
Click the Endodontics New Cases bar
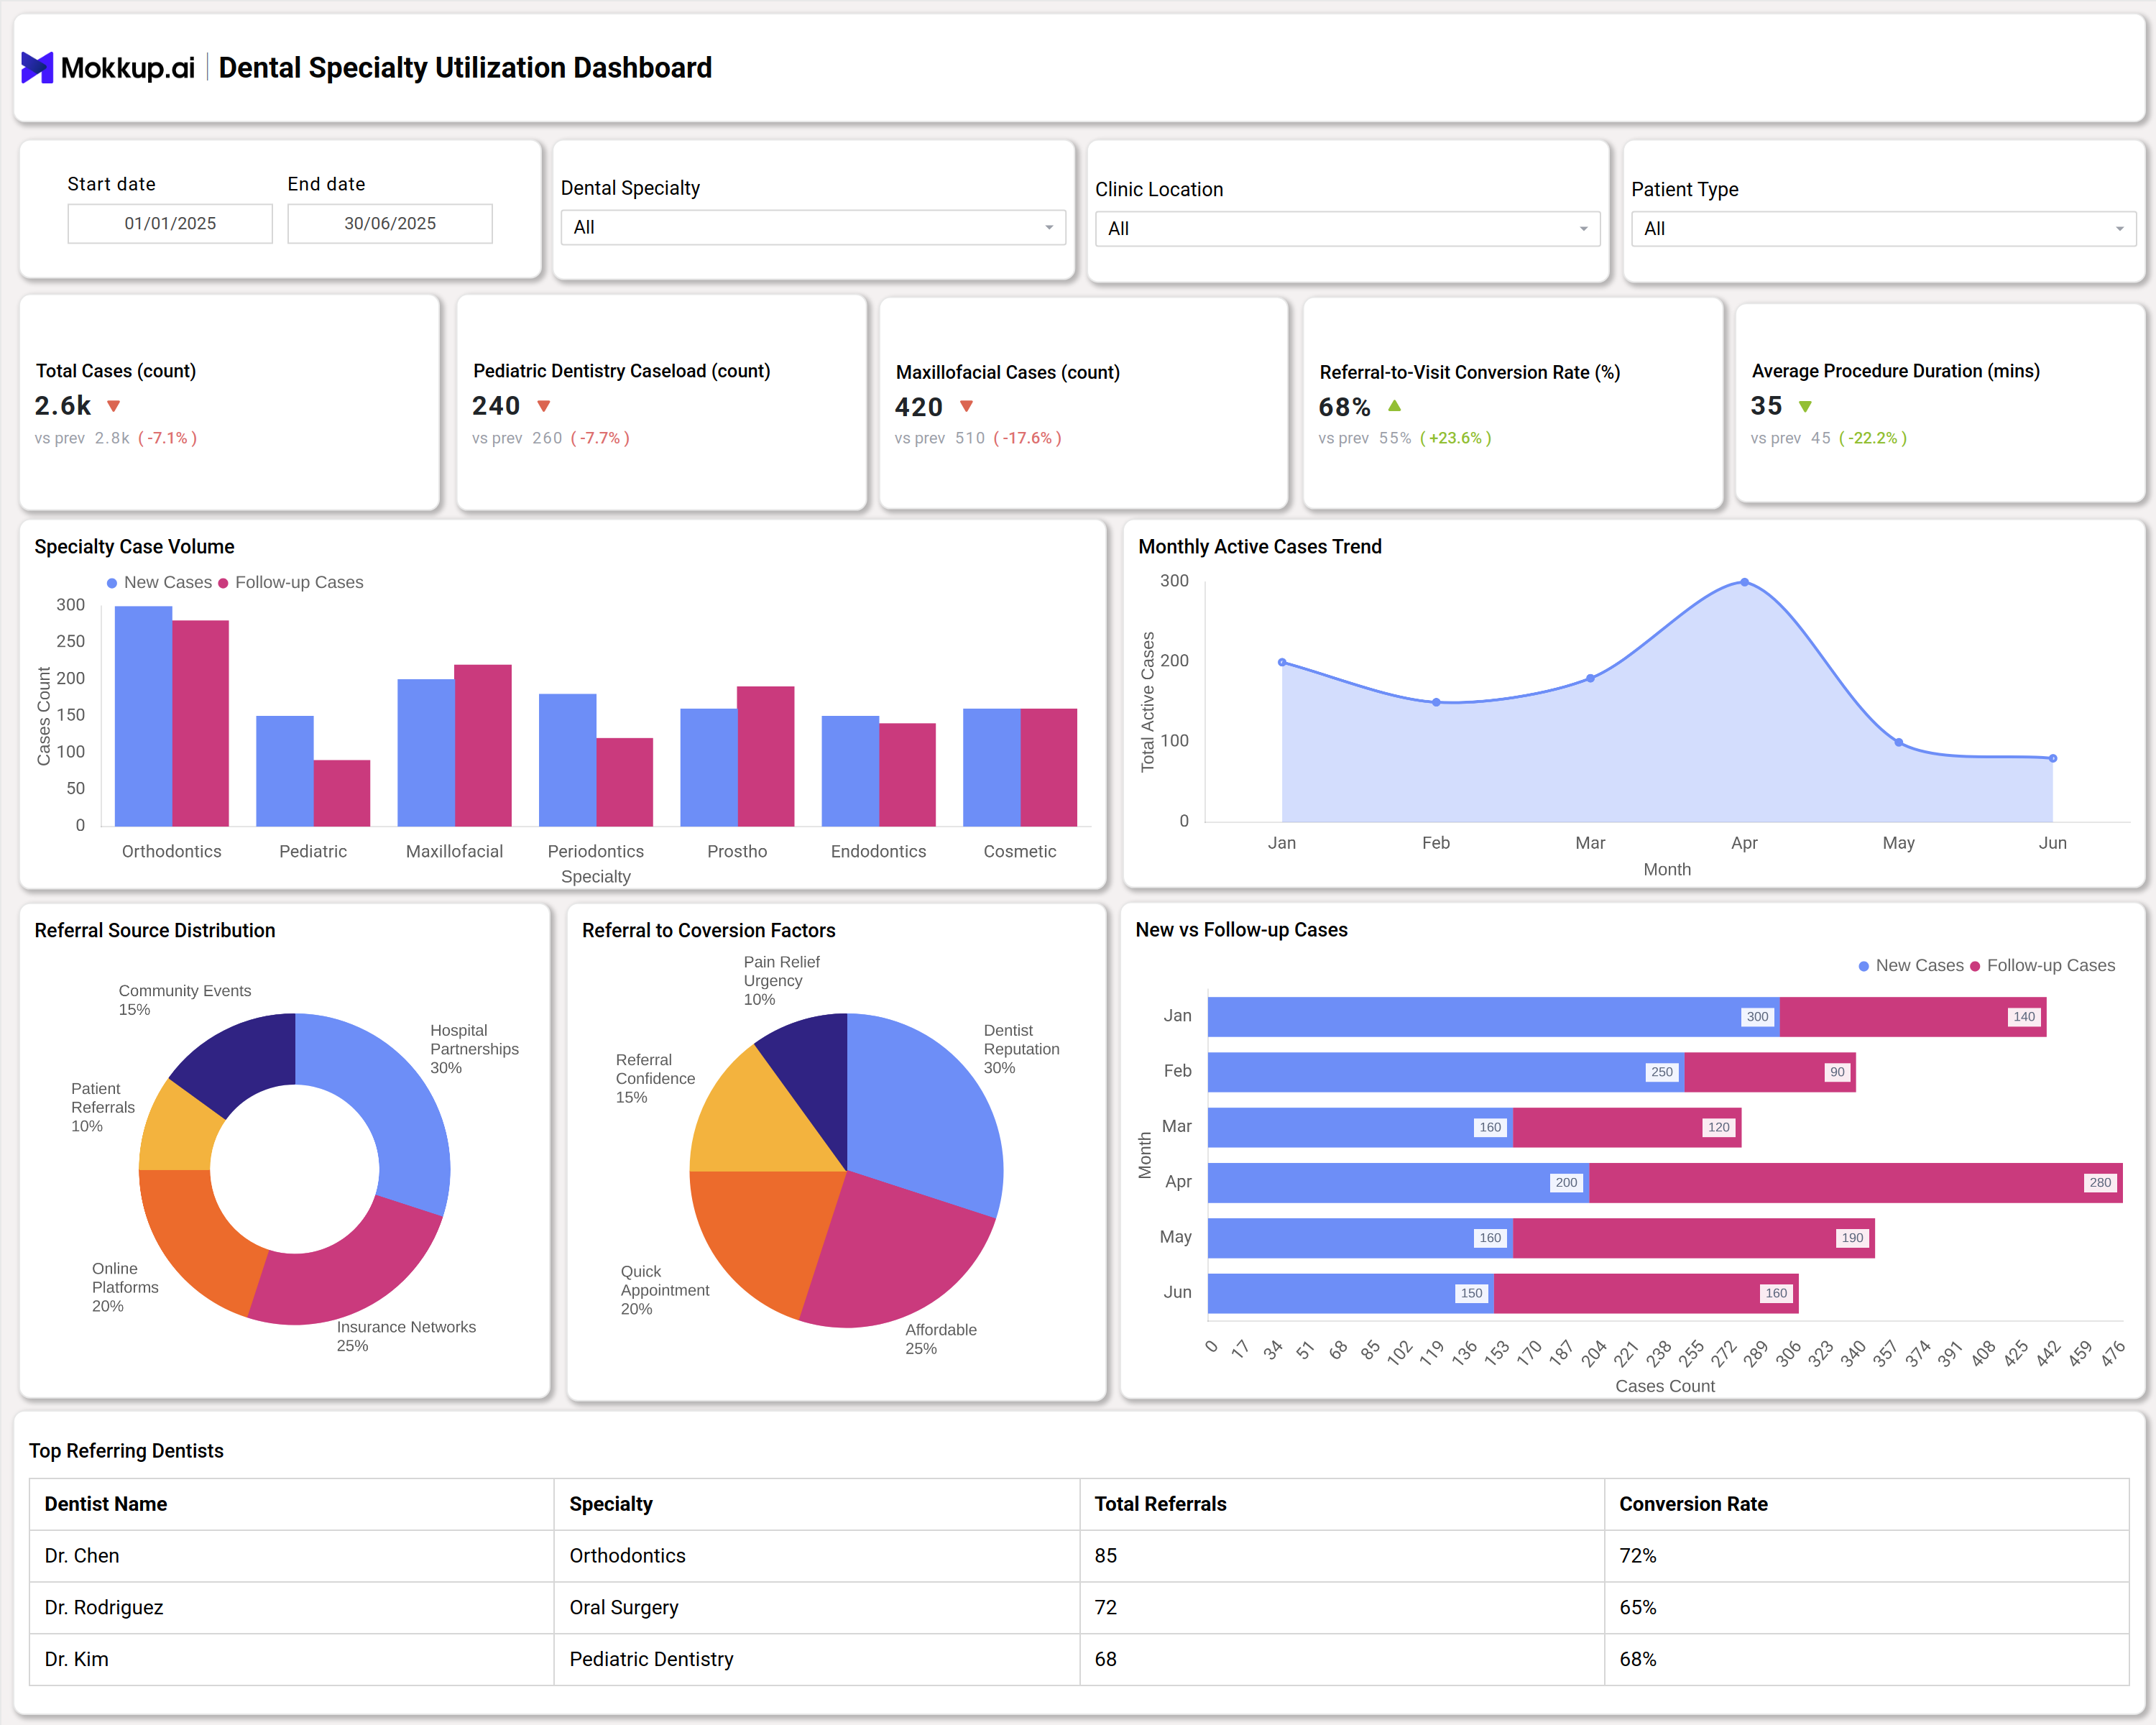click(850, 771)
